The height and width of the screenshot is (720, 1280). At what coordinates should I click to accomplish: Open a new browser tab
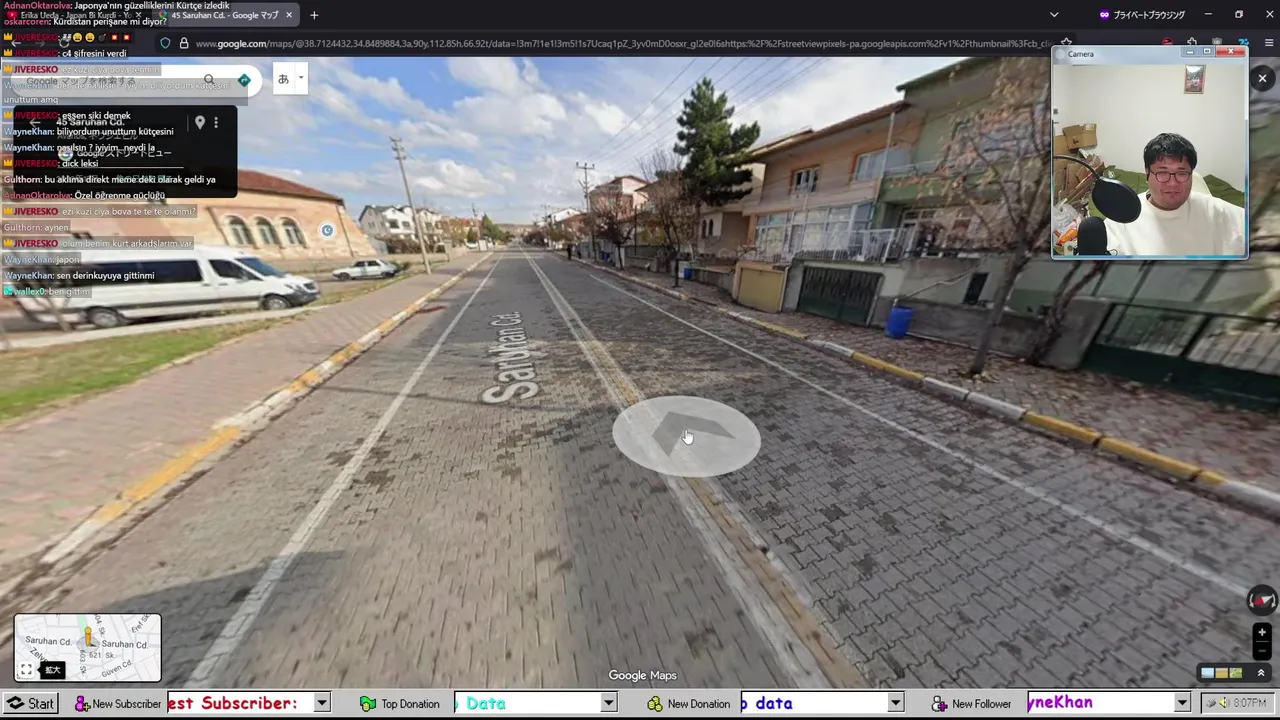click(314, 15)
